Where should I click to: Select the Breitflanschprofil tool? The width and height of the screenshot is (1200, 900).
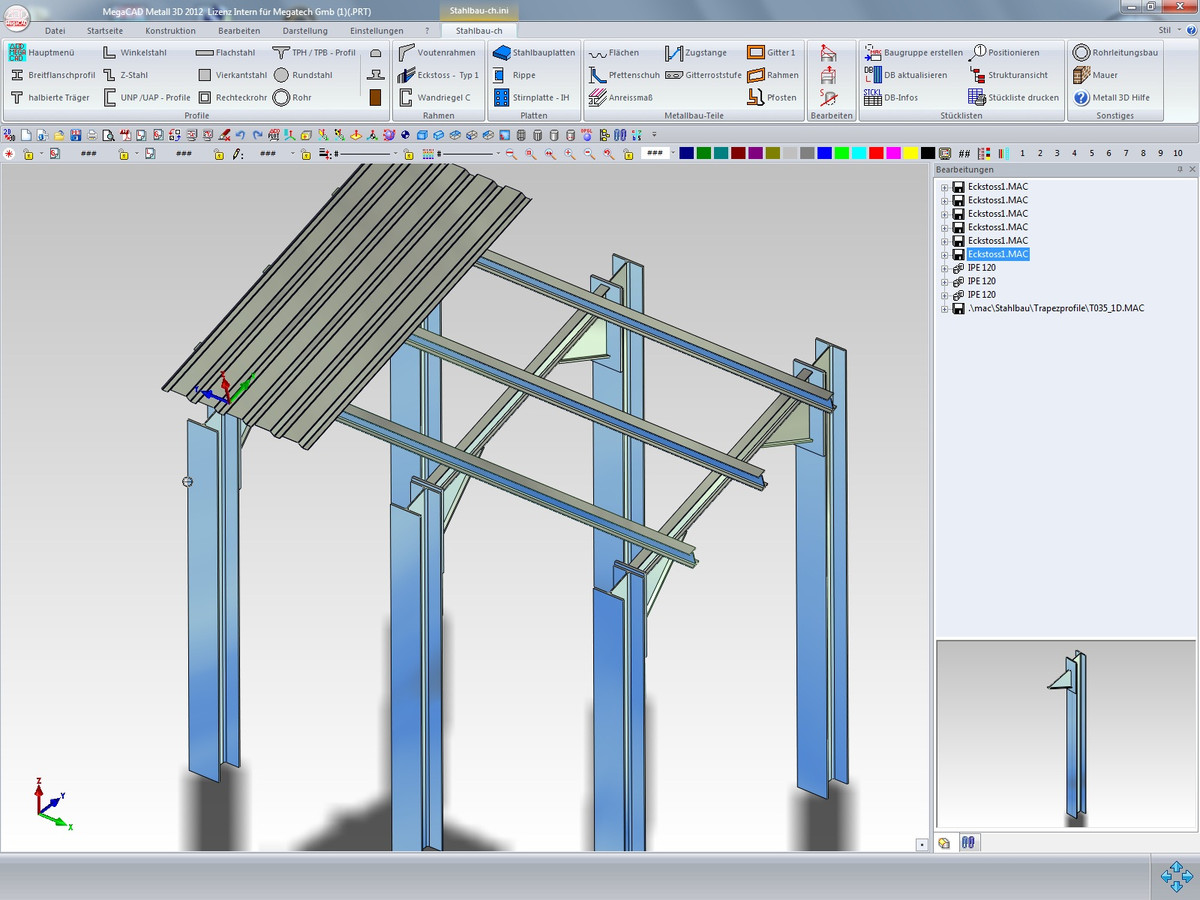[53, 75]
